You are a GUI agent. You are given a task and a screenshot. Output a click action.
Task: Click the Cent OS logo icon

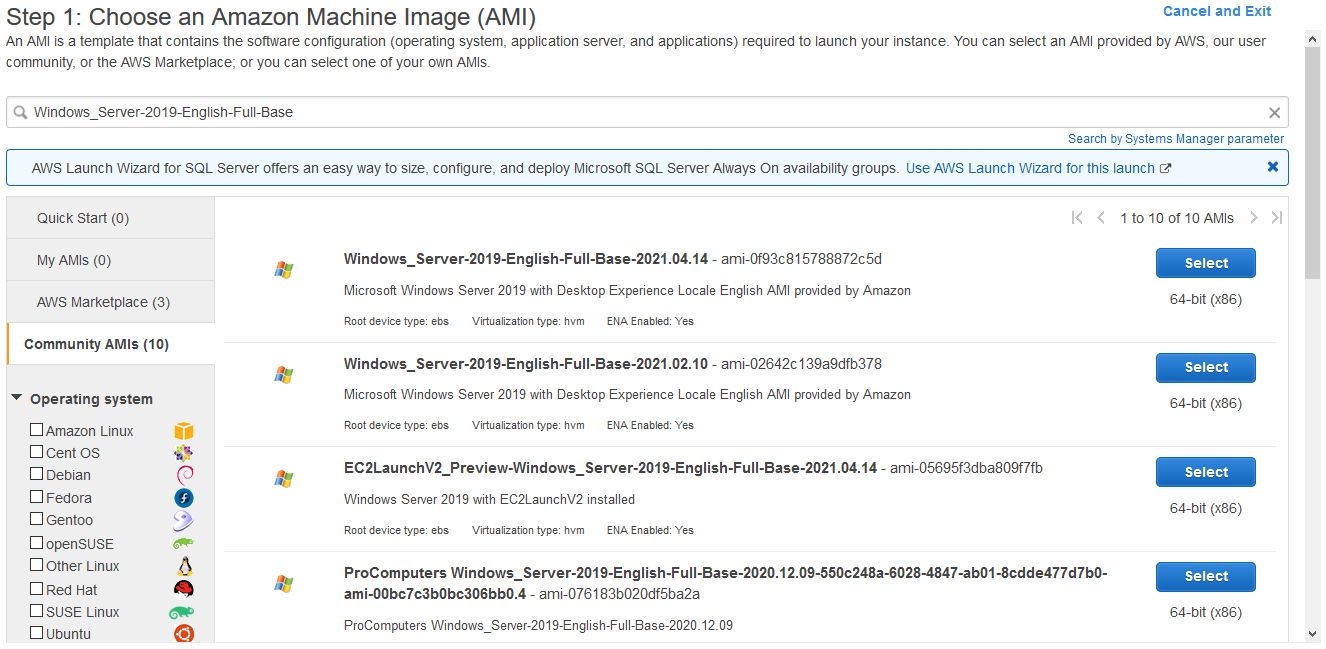point(184,453)
